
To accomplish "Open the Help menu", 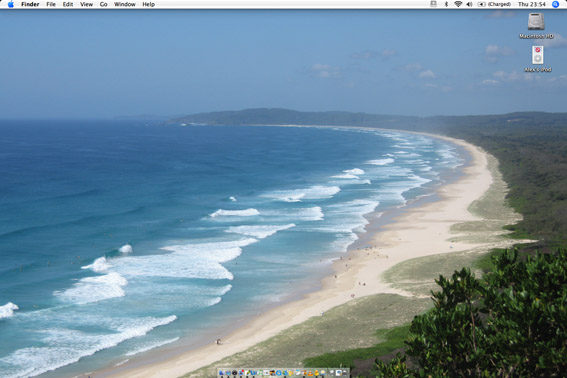I will click(x=149, y=4).
